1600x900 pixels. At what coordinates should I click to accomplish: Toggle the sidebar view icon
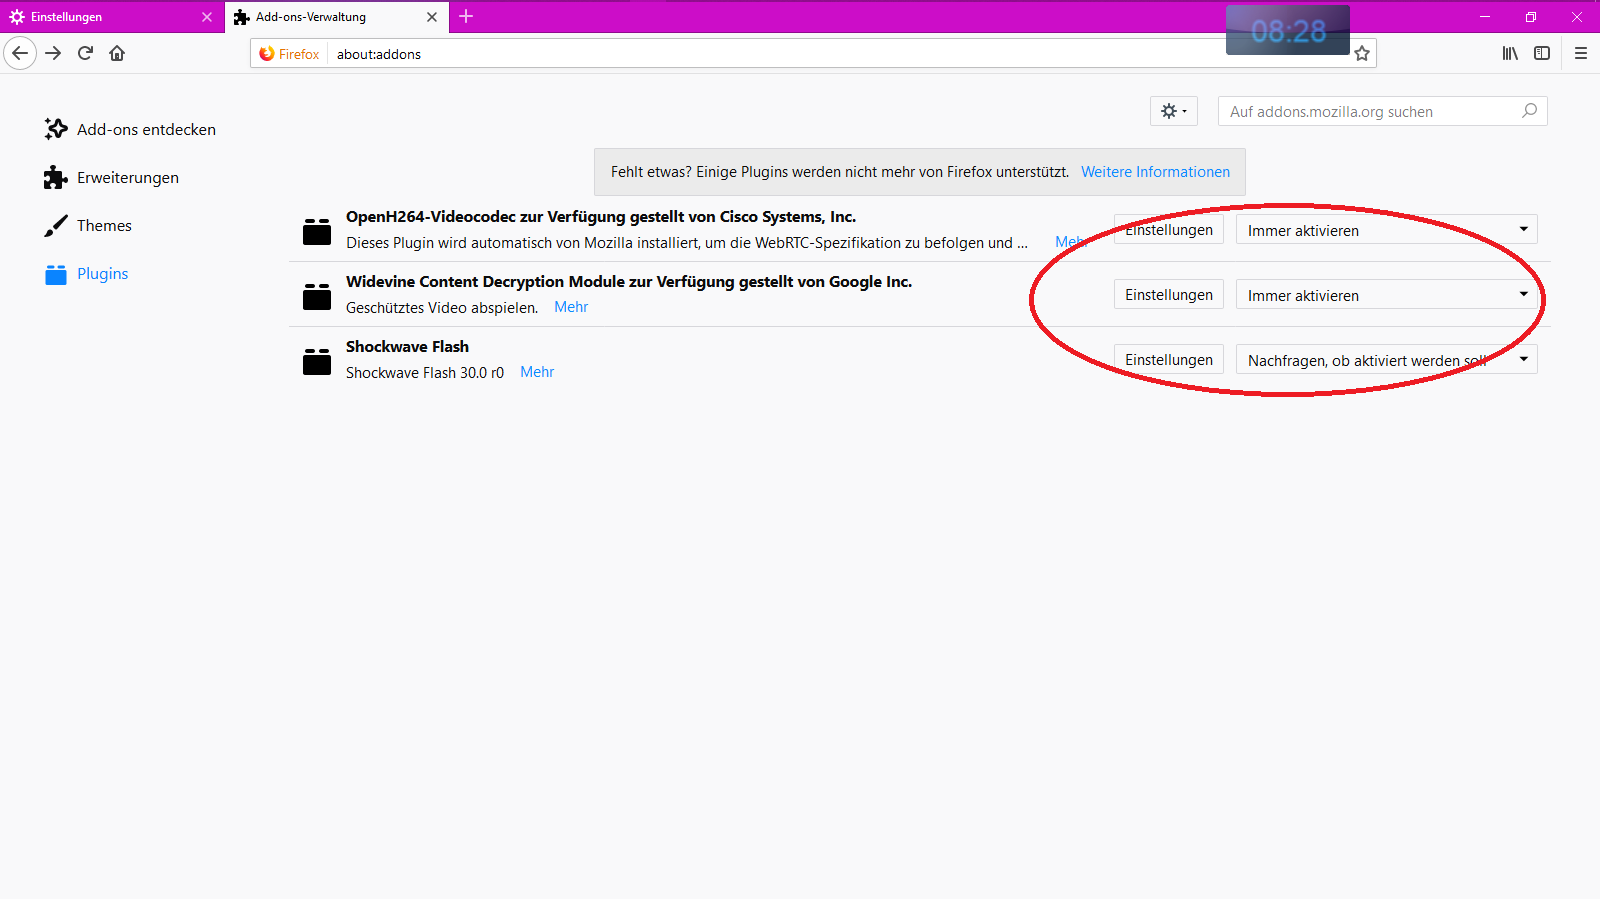coord(1542,53)
